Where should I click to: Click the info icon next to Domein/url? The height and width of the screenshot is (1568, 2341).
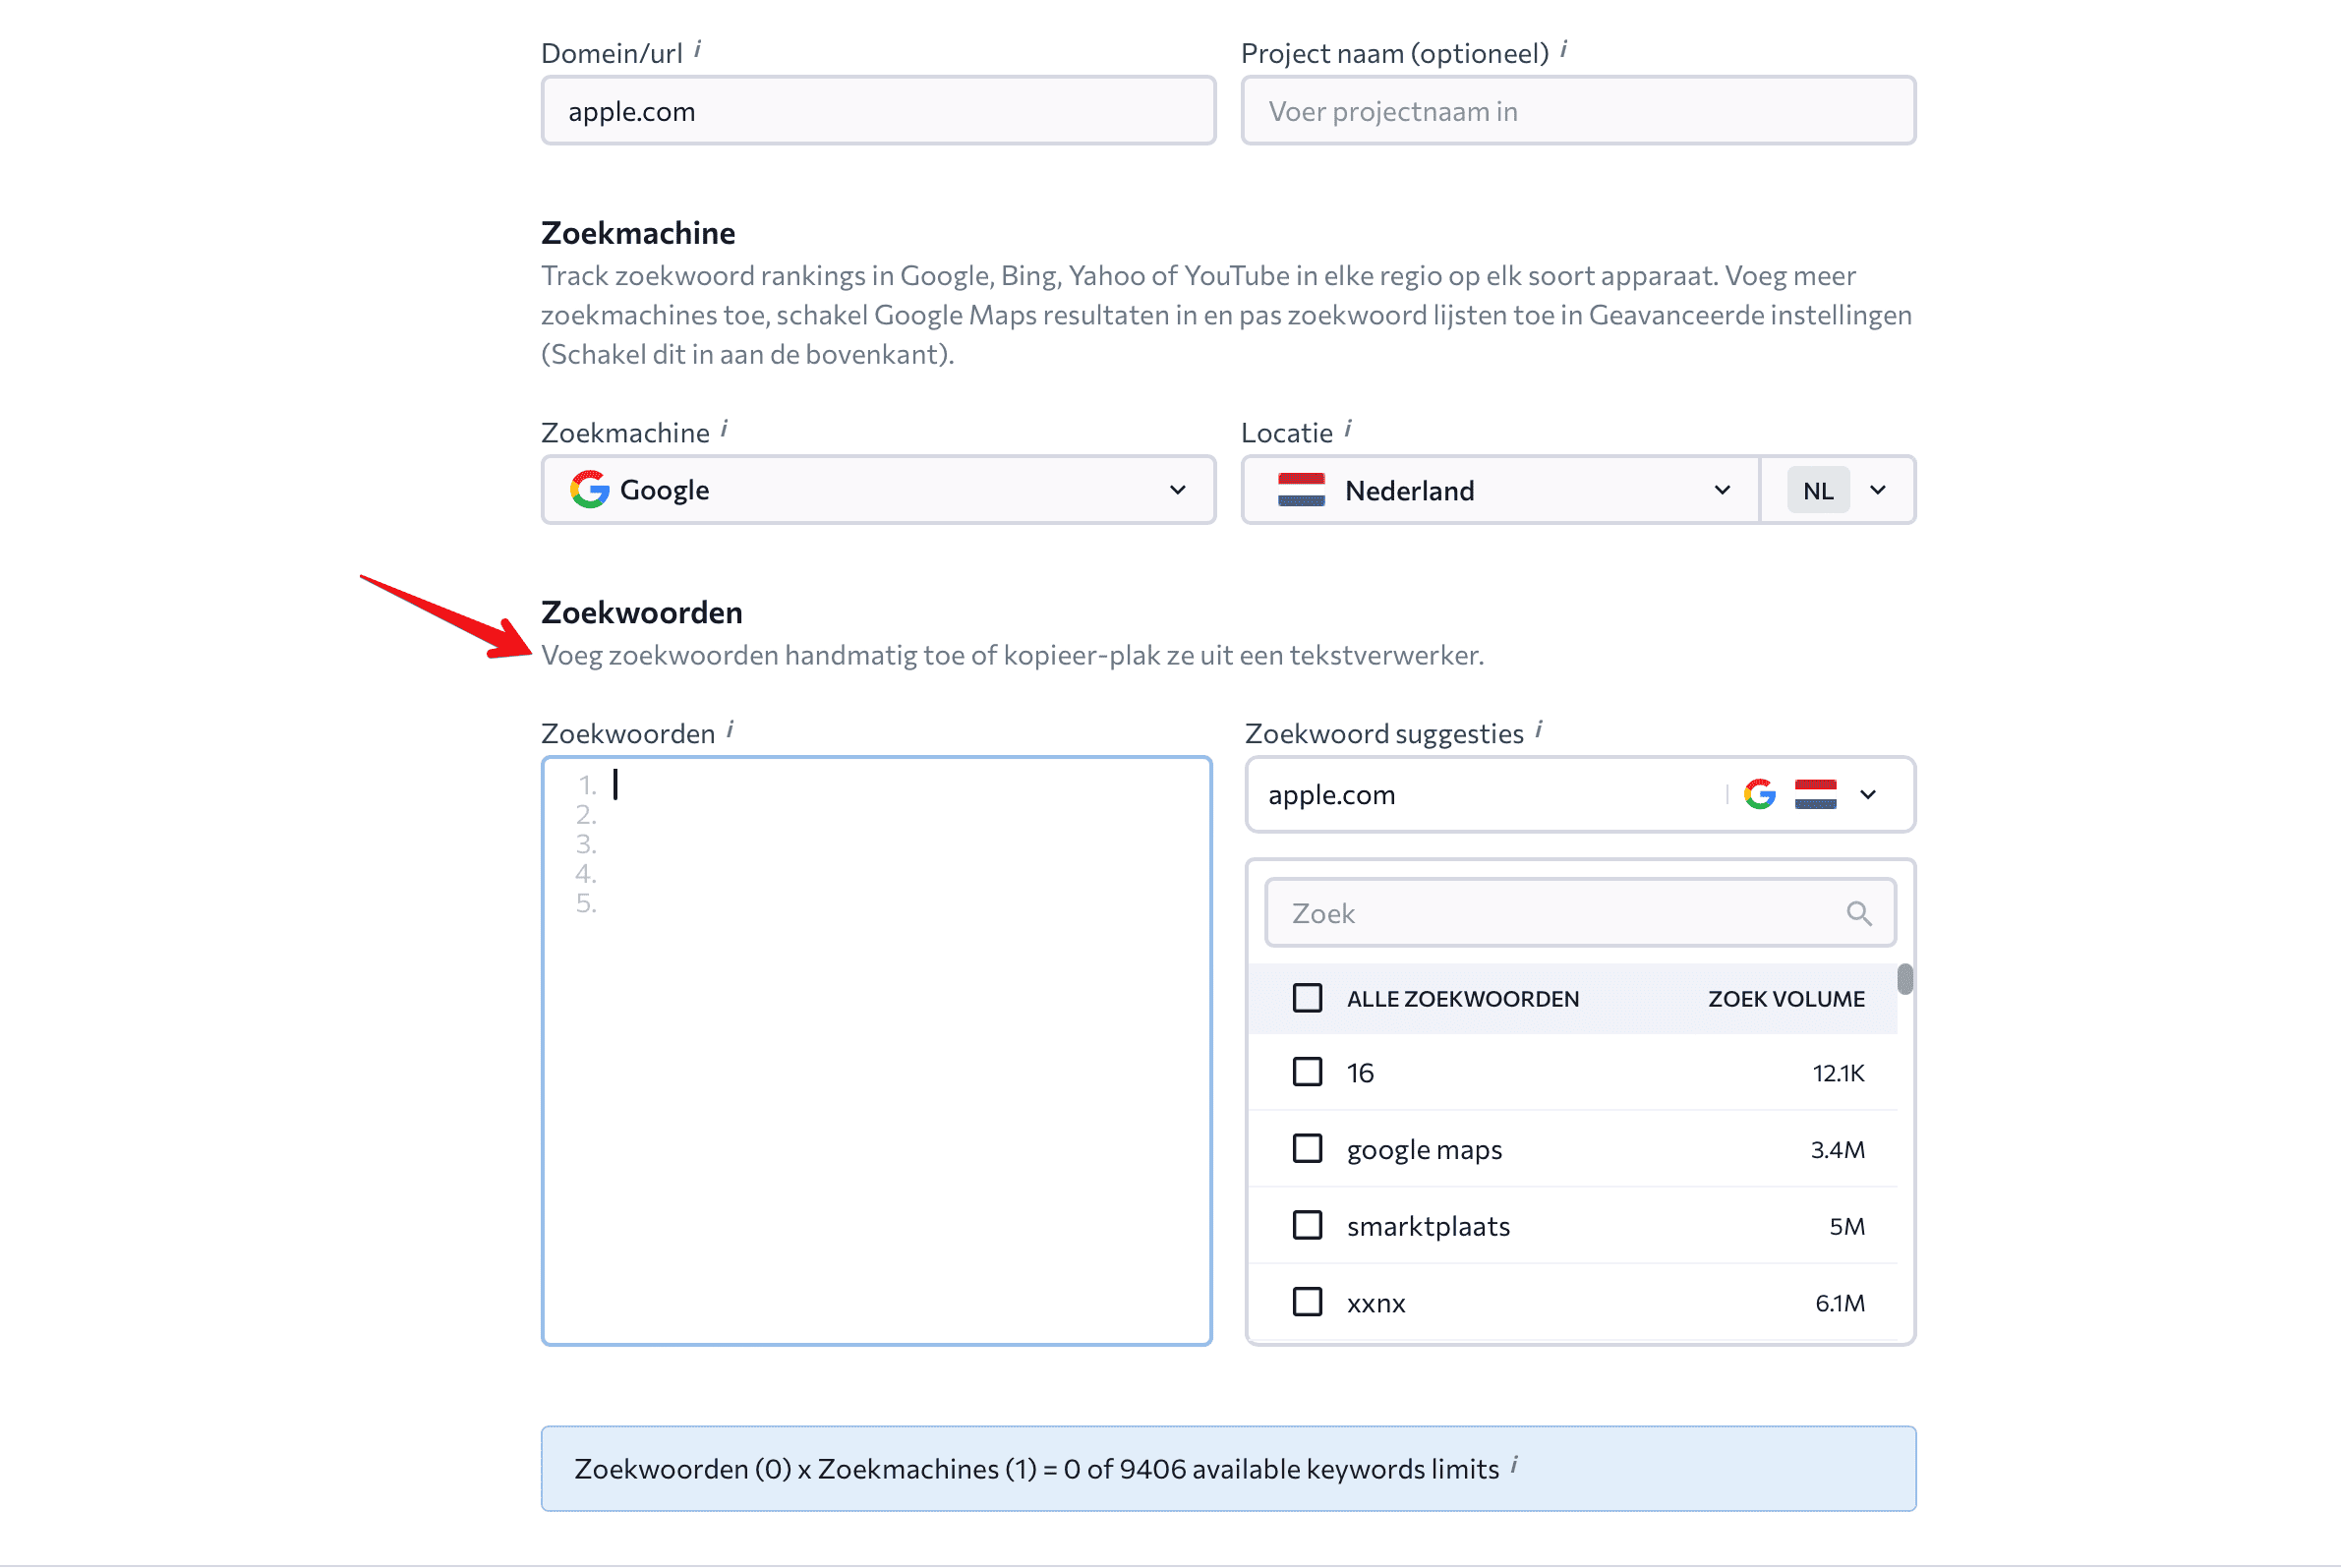tap(698, 48)
